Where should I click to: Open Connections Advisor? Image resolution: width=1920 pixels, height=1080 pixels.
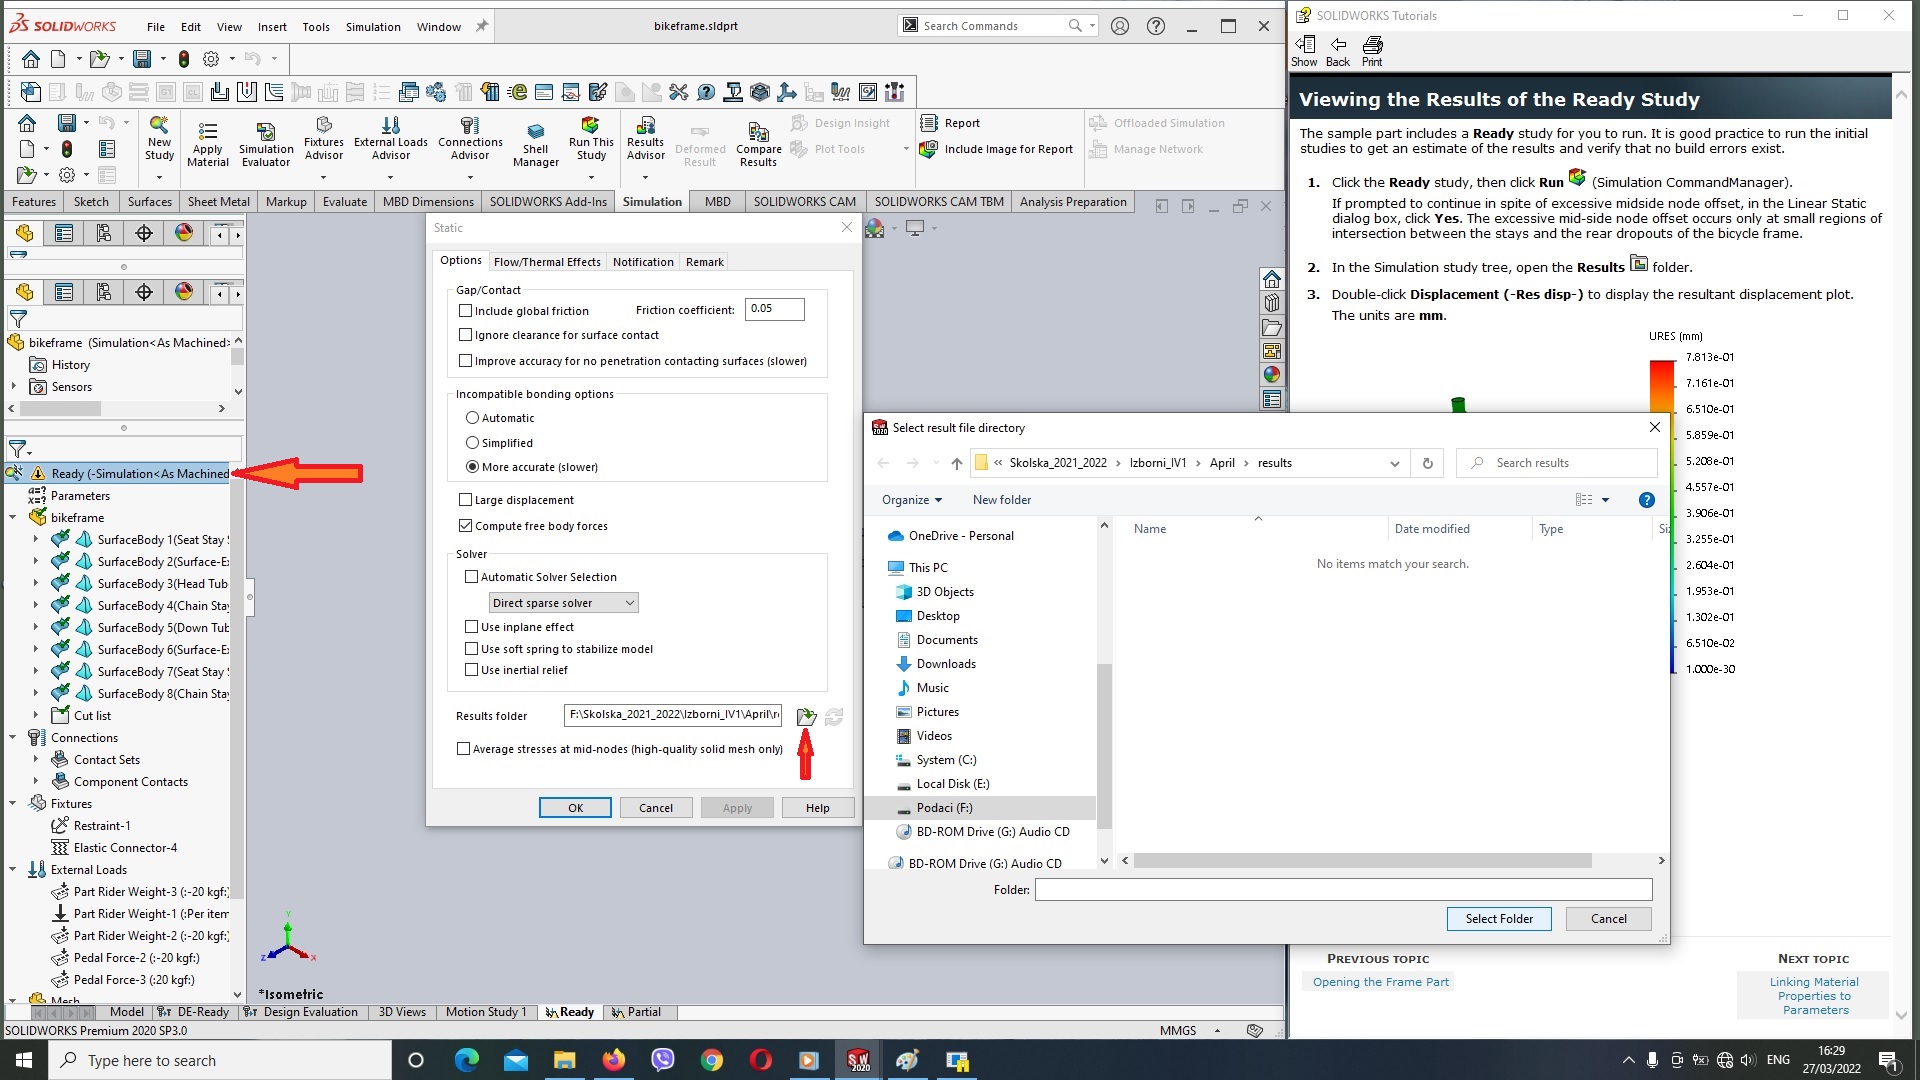tap(470, 139)
